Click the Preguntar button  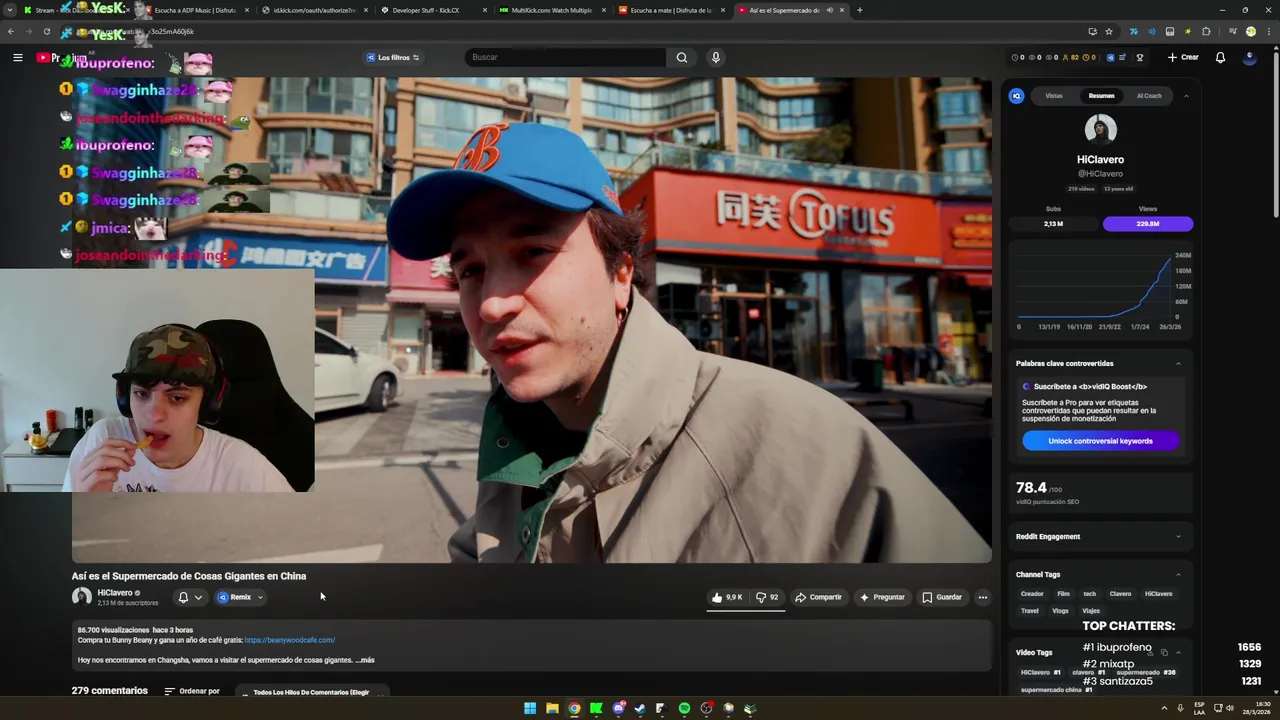pyautogui.click(x=882, y=597)
